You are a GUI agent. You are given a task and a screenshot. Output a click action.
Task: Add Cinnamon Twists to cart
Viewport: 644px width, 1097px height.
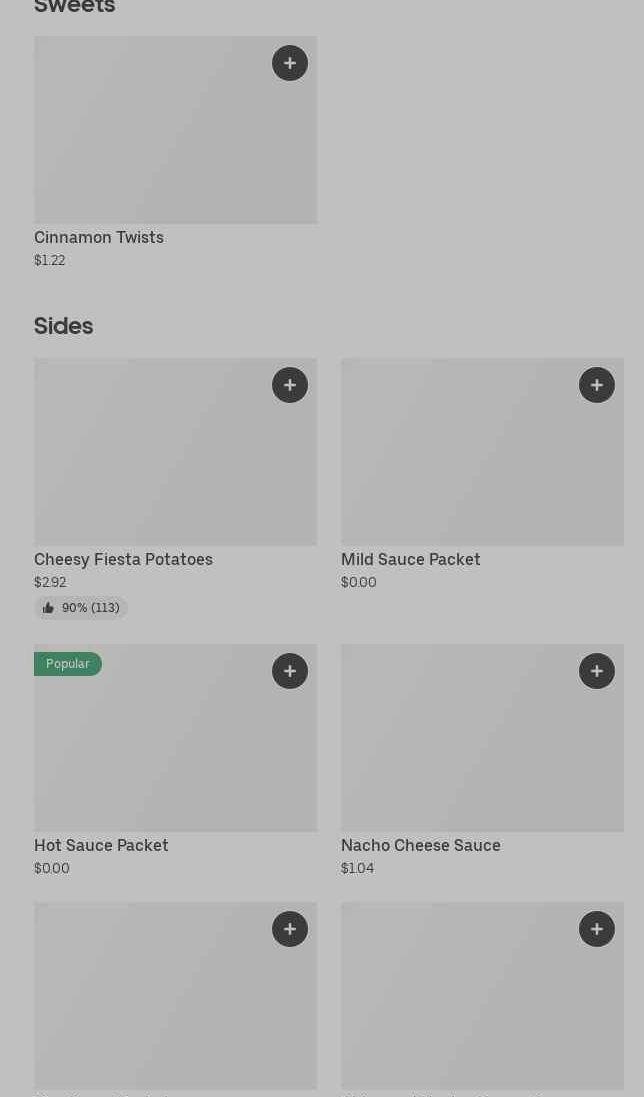click(290, 63)
